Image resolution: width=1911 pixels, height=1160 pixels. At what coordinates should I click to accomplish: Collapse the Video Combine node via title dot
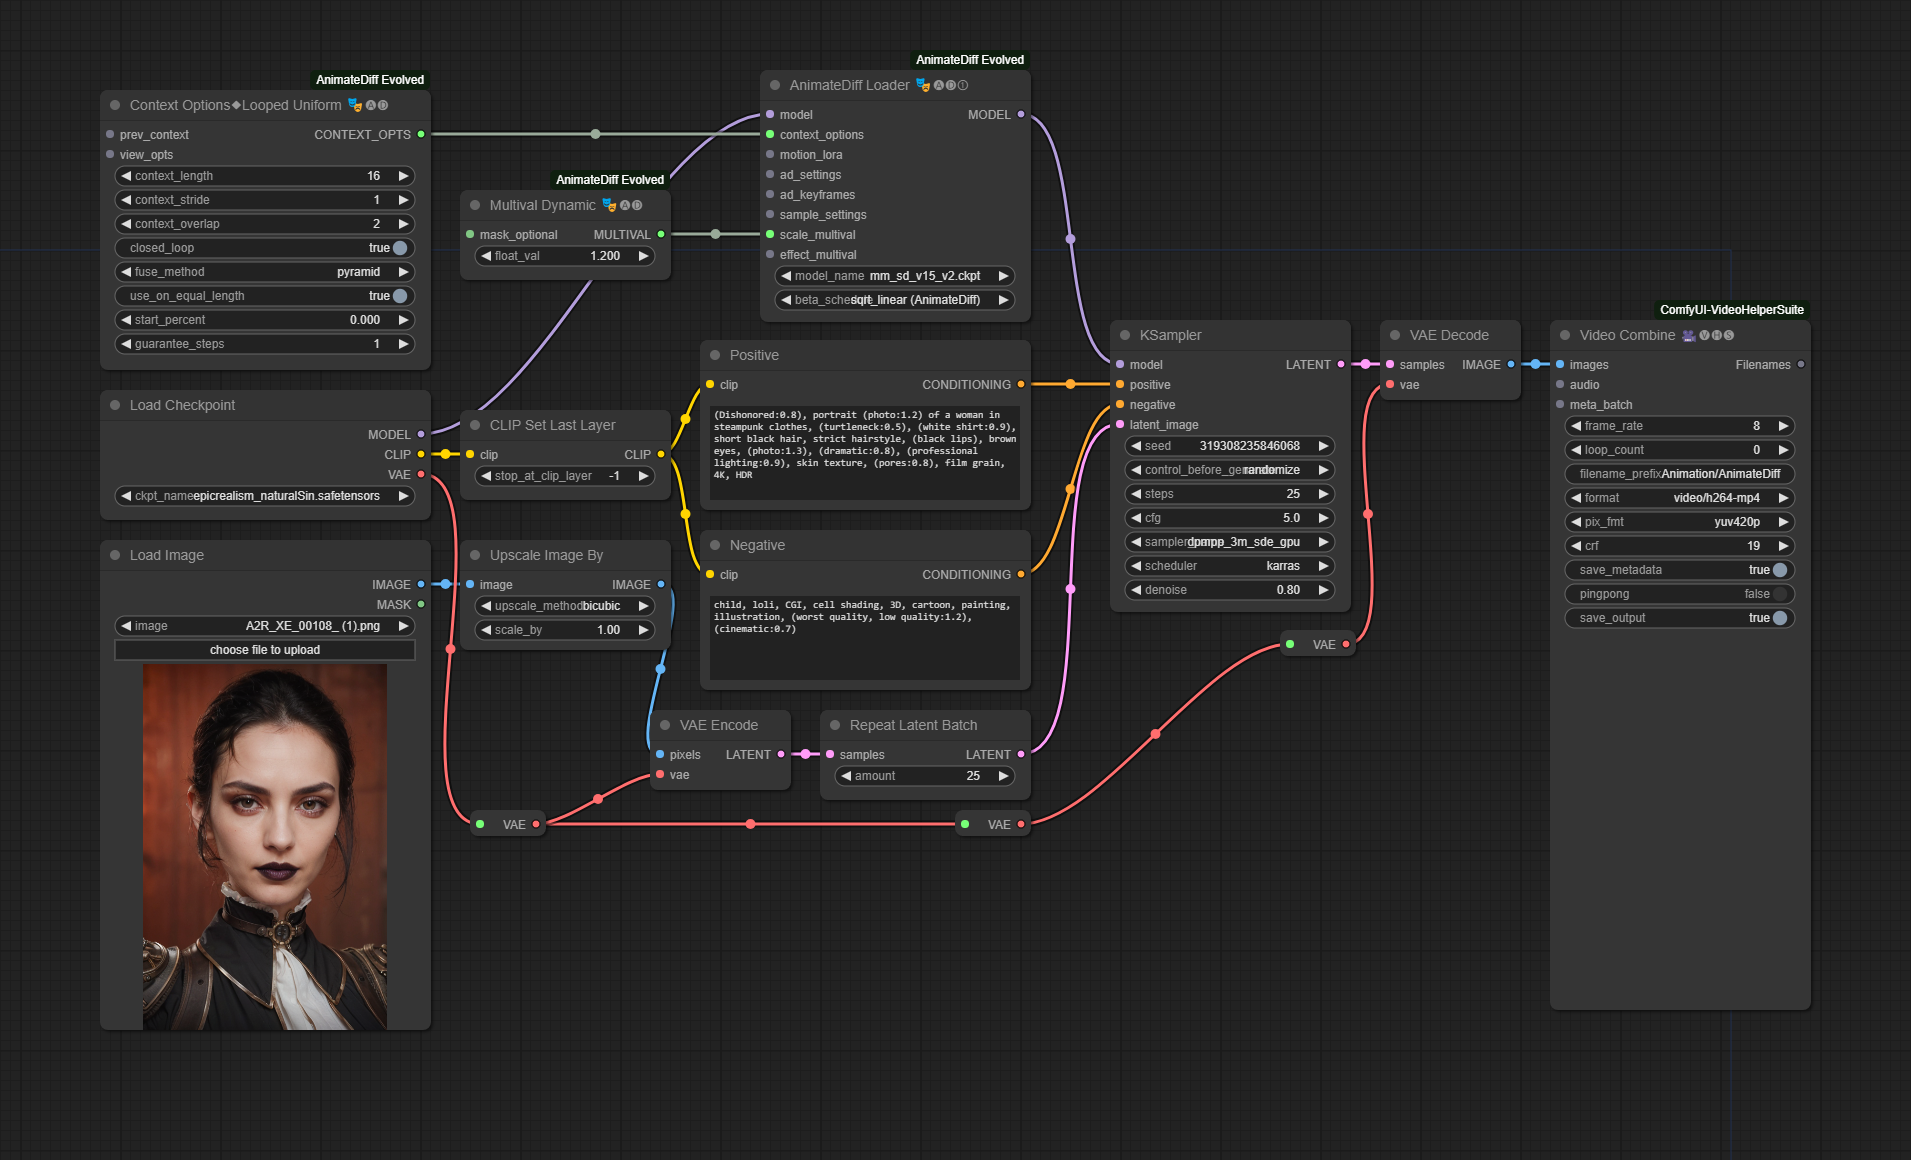pos(1565,335)
